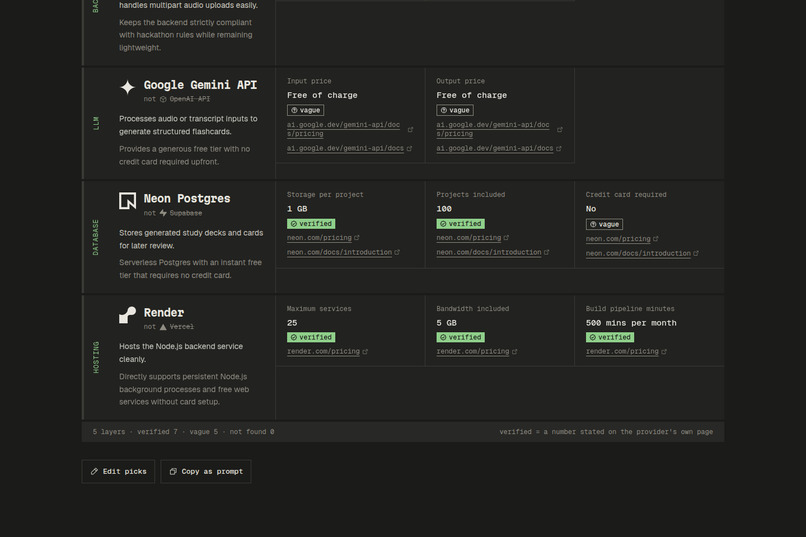
Task: Click the '500 mins per month' value
Action: click(631, 323)
